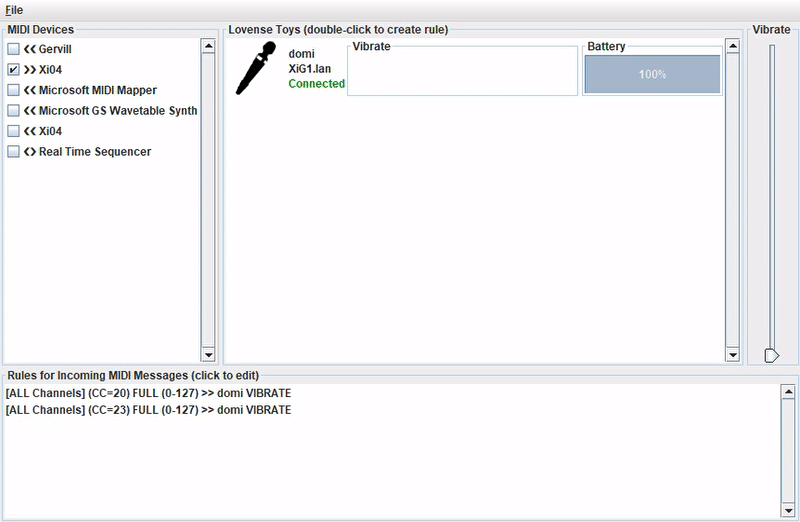Click the << icon beside unchecked Xi04
The image size is (800, 522).
[x=30, y=131]
